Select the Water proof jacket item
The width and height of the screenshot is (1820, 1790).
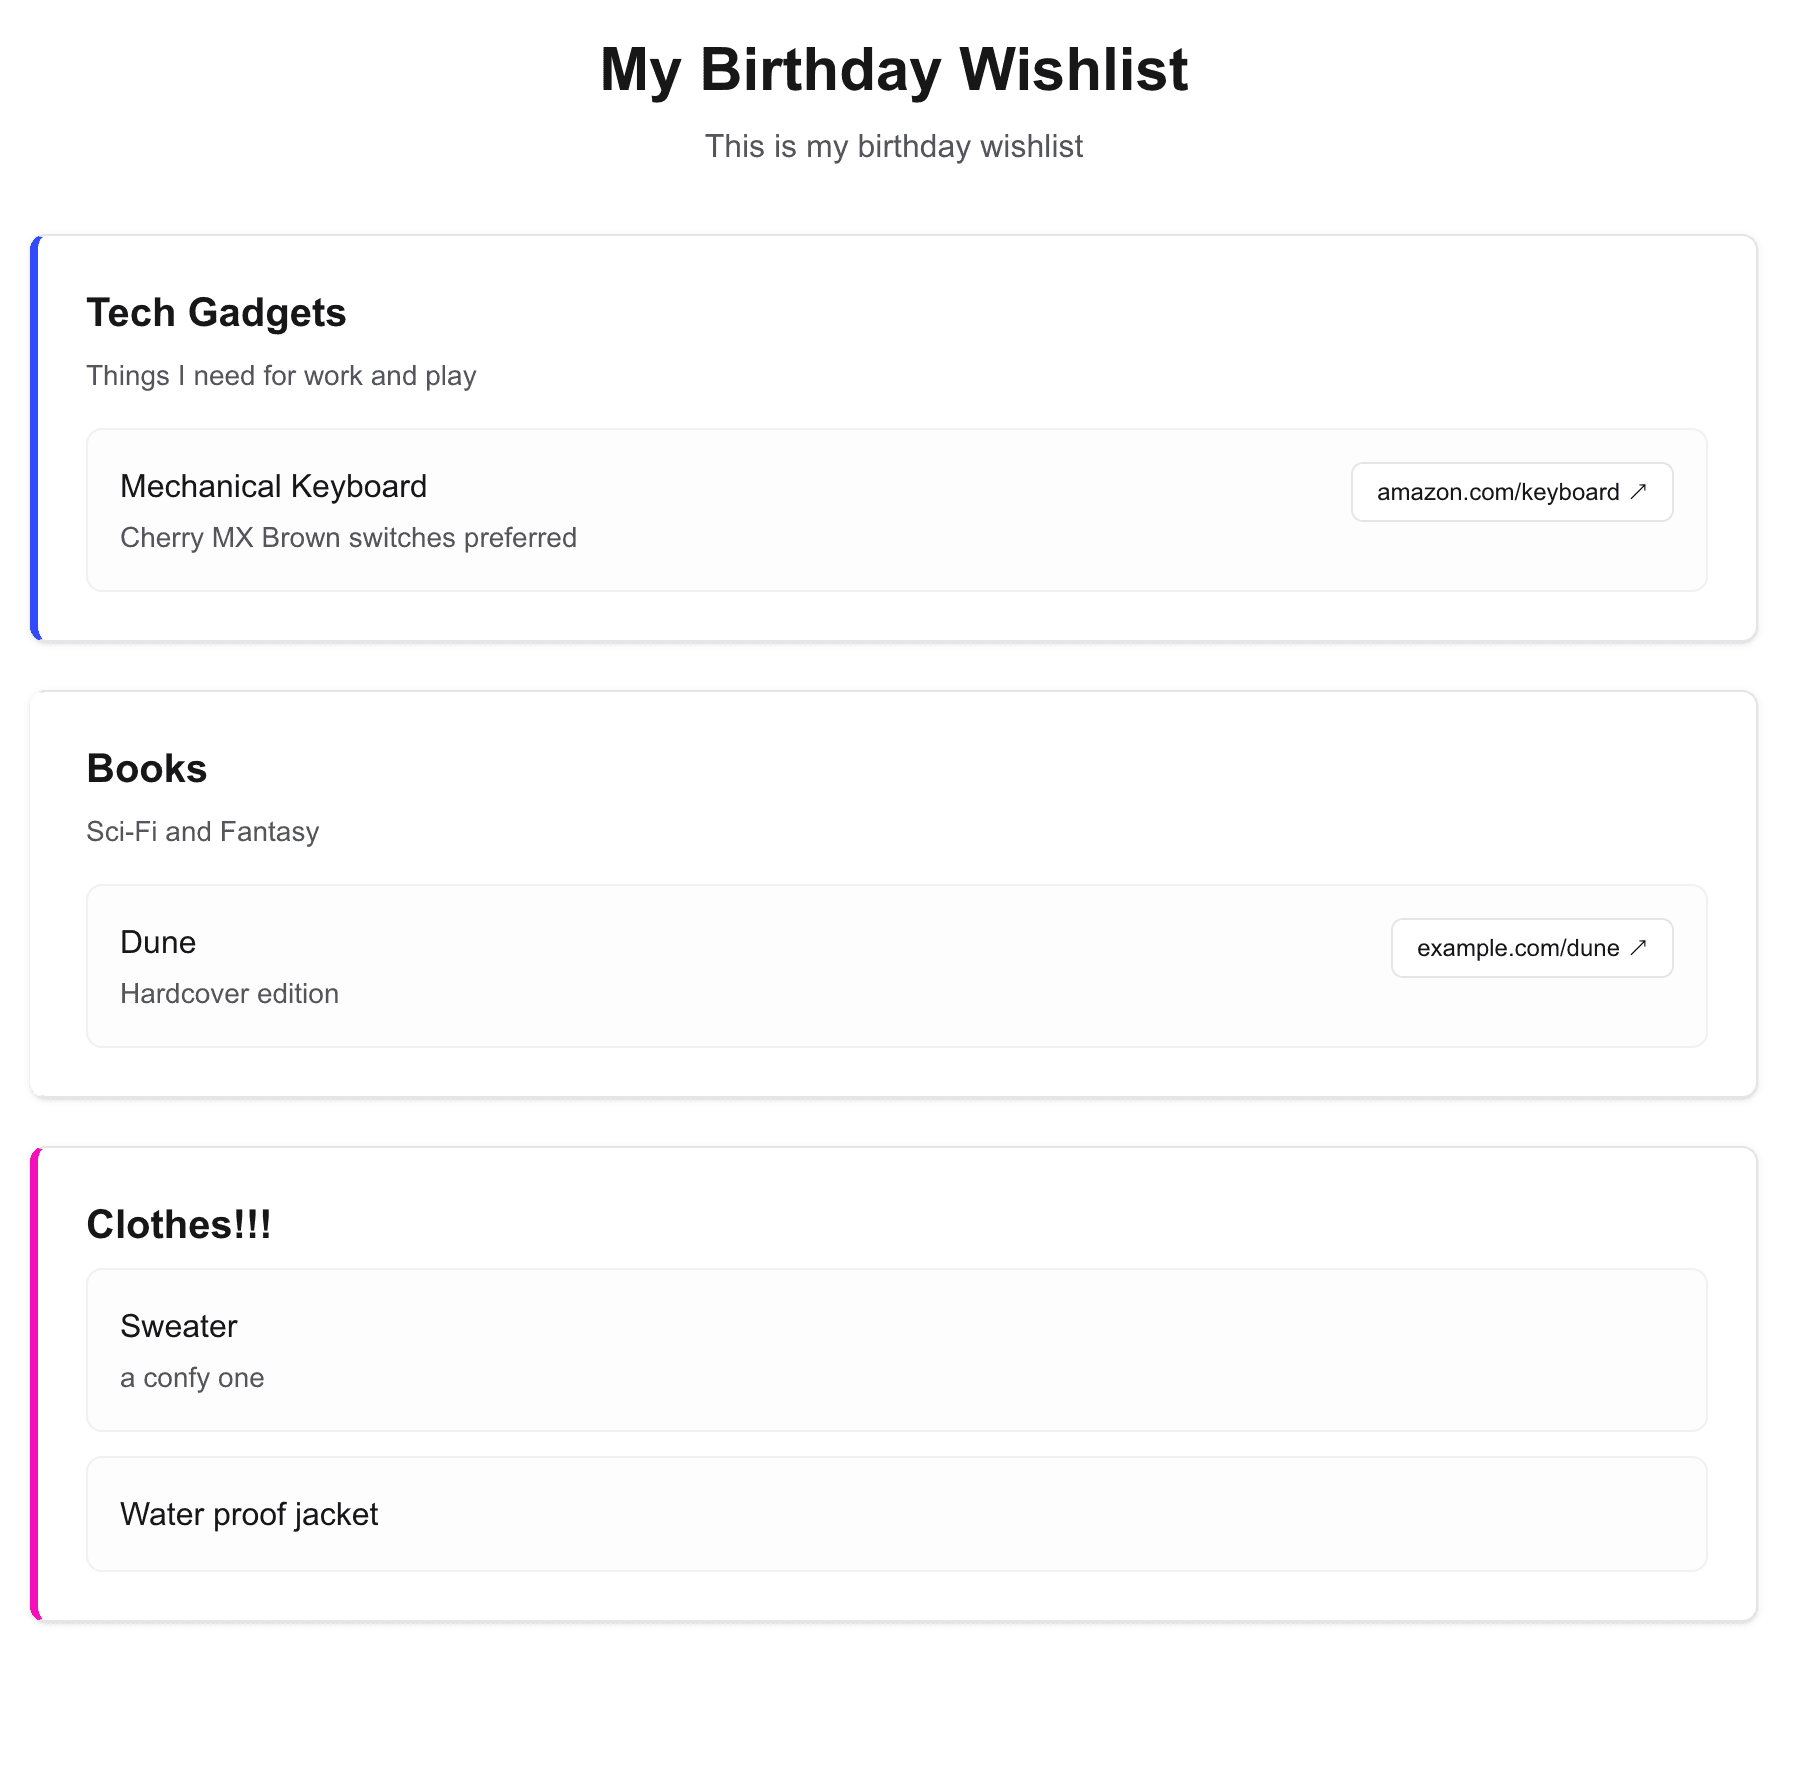tap(249, 1515)
